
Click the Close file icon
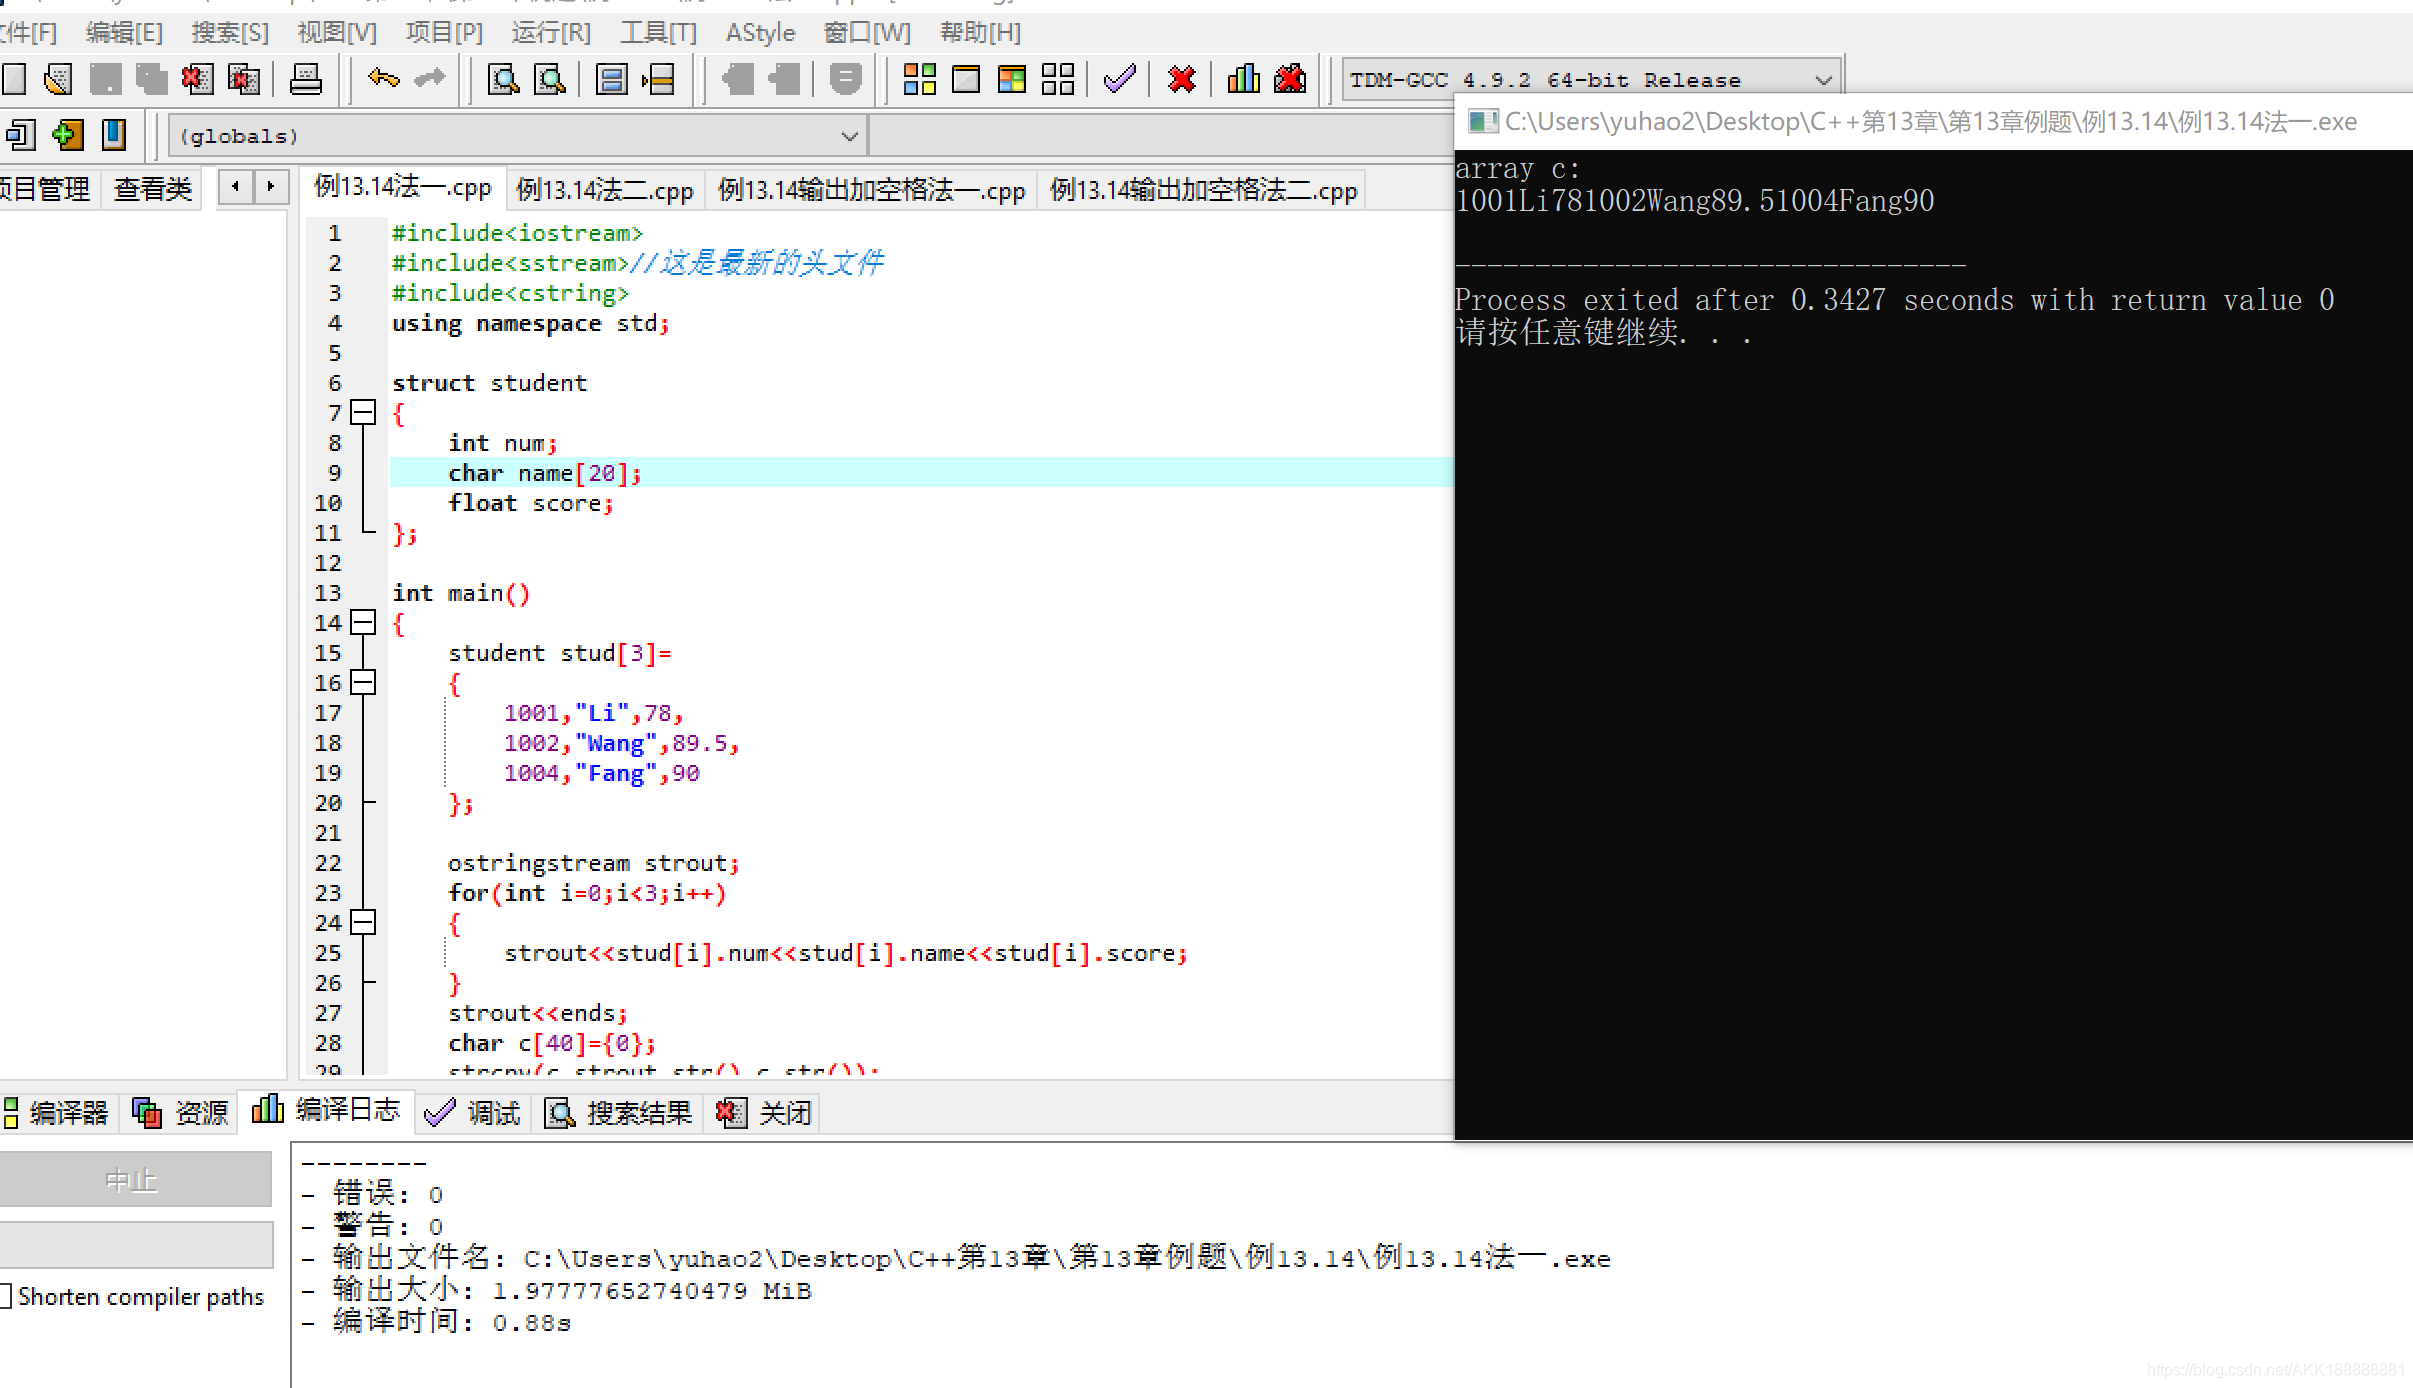coord(197,79)
